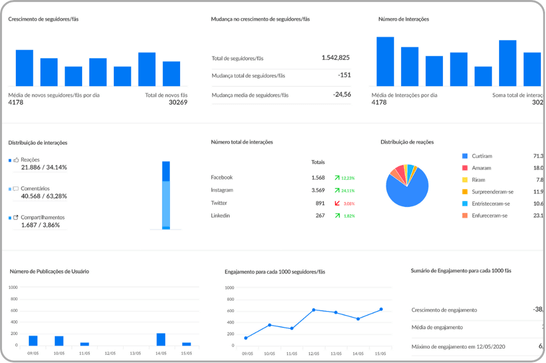Click the 12/05 peak point on engagement line
The height and width of the screenshot is (363, 546).
[x=314, y=310]
